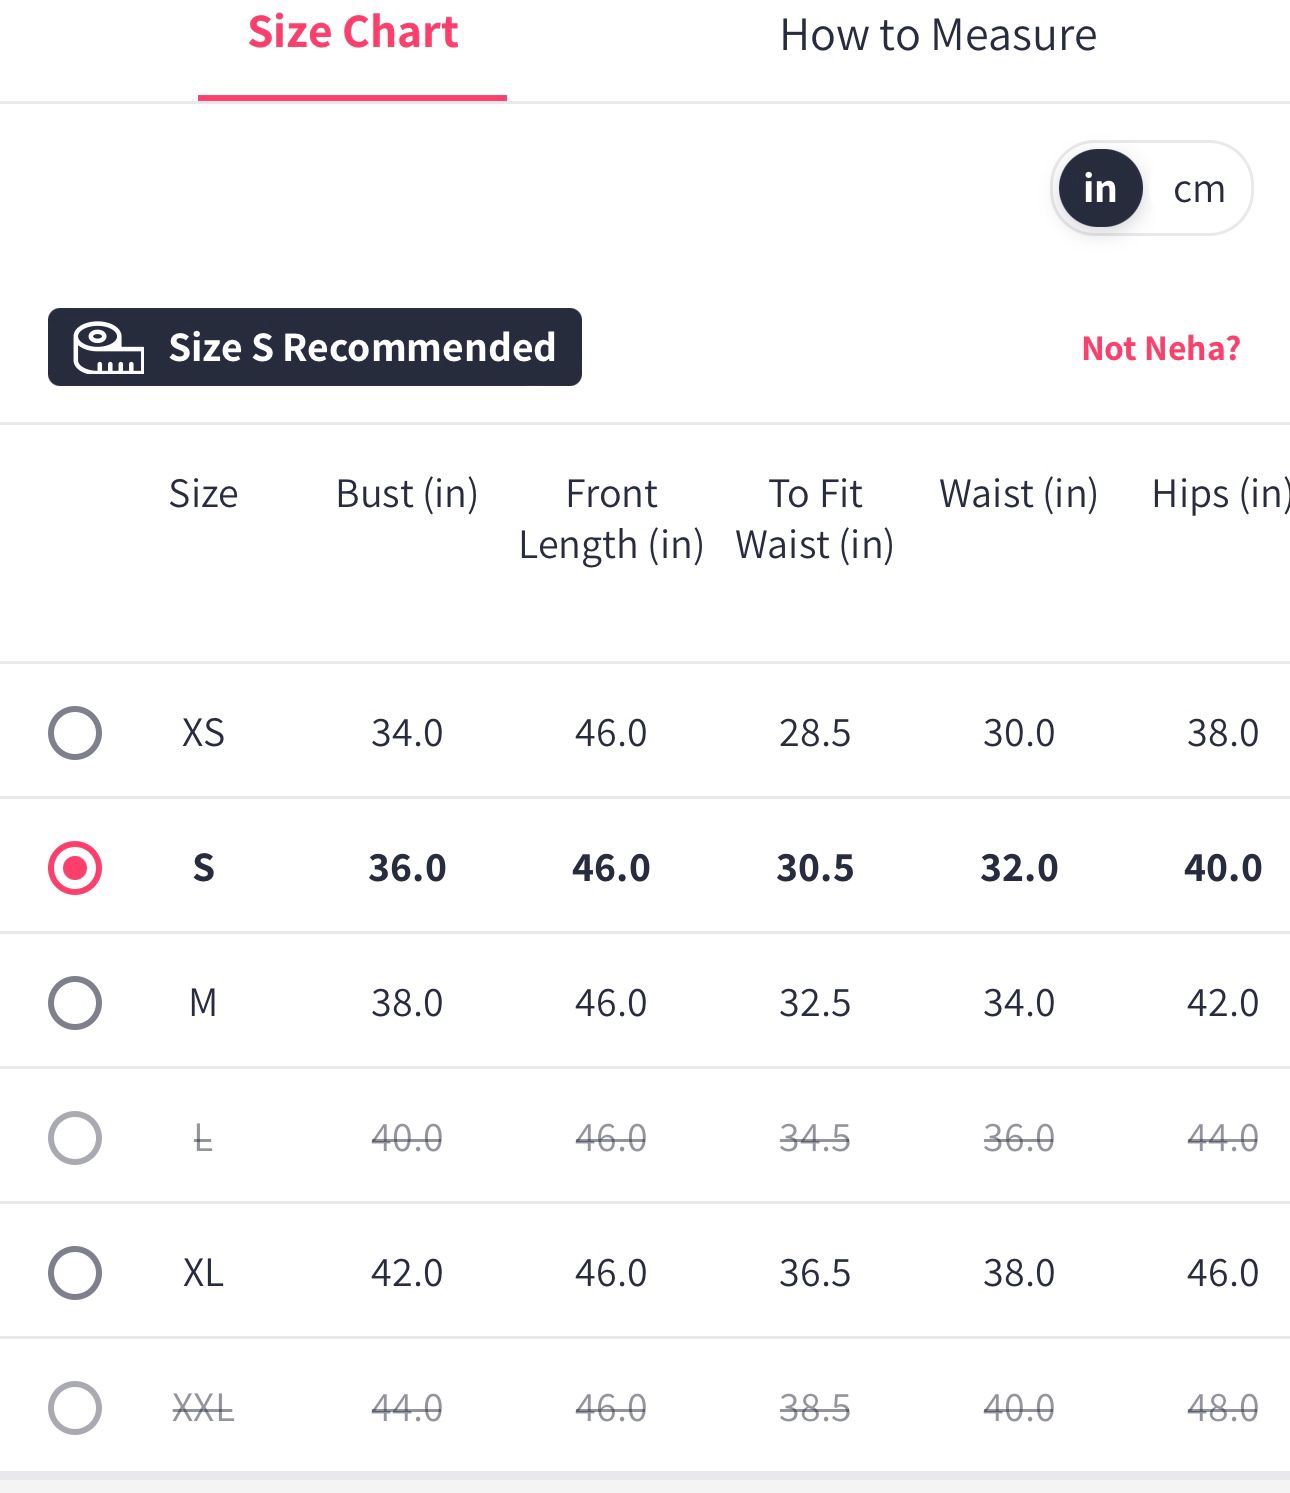Select the in unit option
Image resolution: width=1290 pixels, height=1493 pixels.
coord(1100,189)
